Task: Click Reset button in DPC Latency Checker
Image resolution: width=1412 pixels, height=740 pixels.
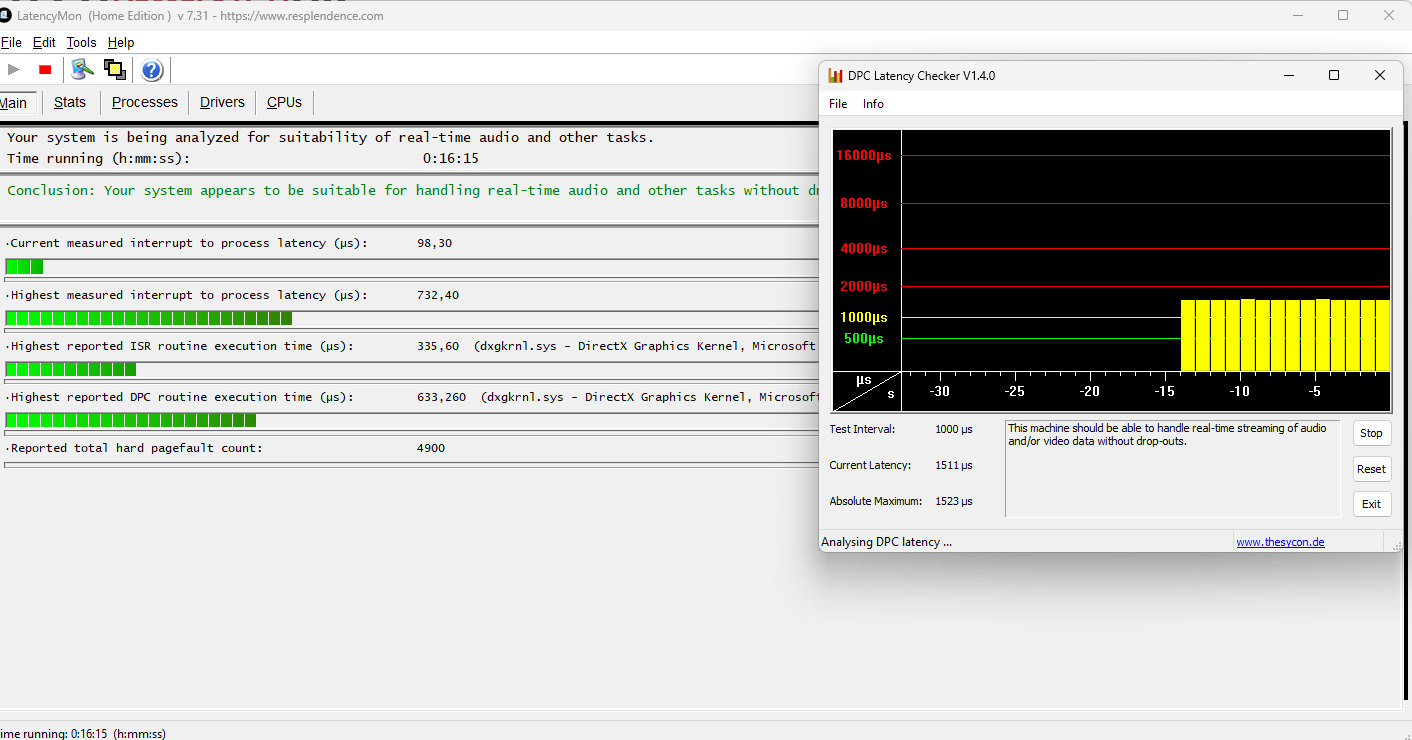Action: coord(1371,469)
